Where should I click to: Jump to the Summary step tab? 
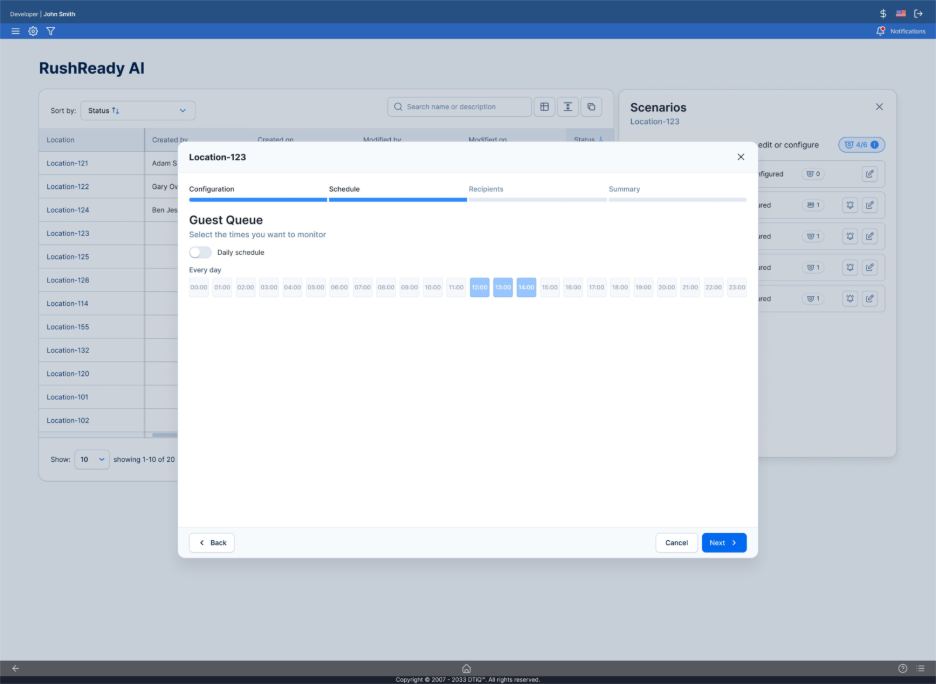pos(624,189)
